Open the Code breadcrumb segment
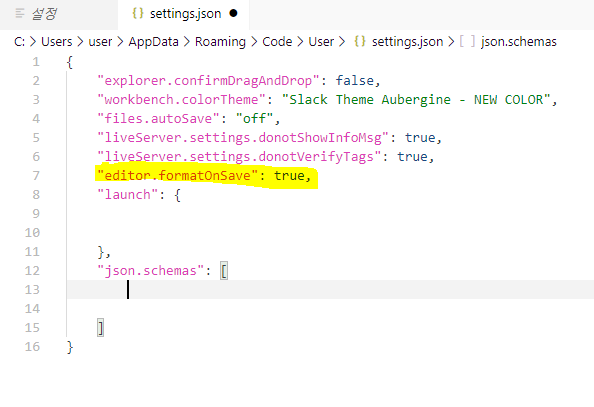The width and height of the screenshot is (594, 407). [277, 41]
